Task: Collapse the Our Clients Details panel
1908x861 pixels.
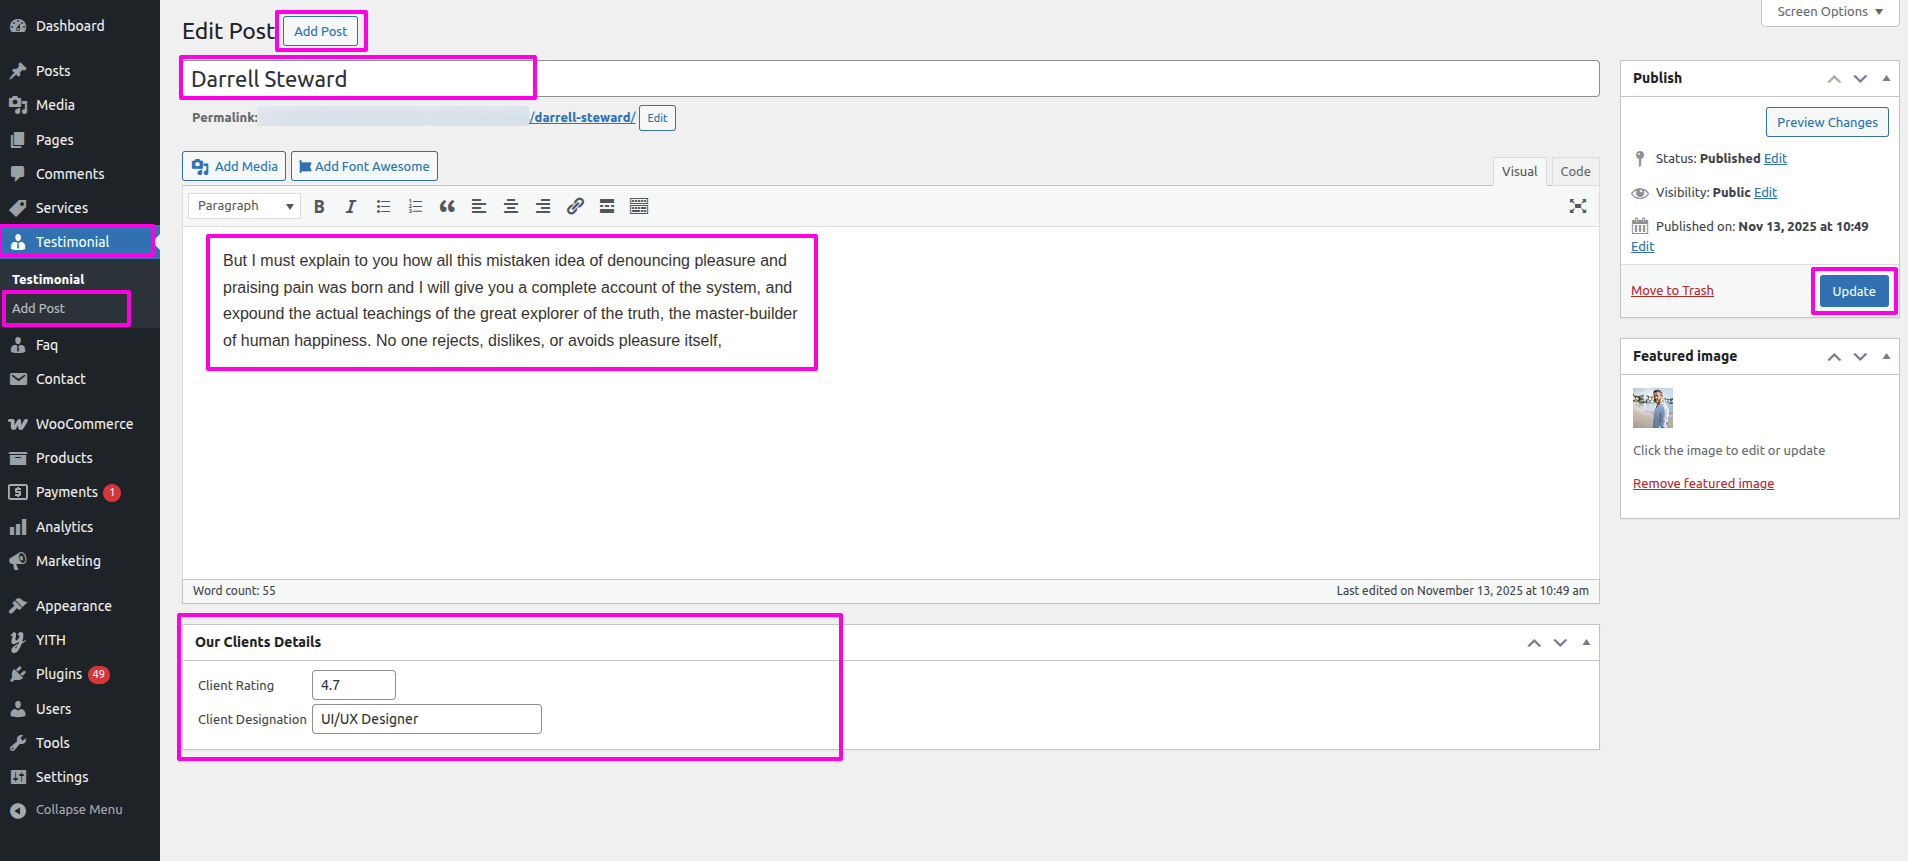Action: click(1586, 642)
